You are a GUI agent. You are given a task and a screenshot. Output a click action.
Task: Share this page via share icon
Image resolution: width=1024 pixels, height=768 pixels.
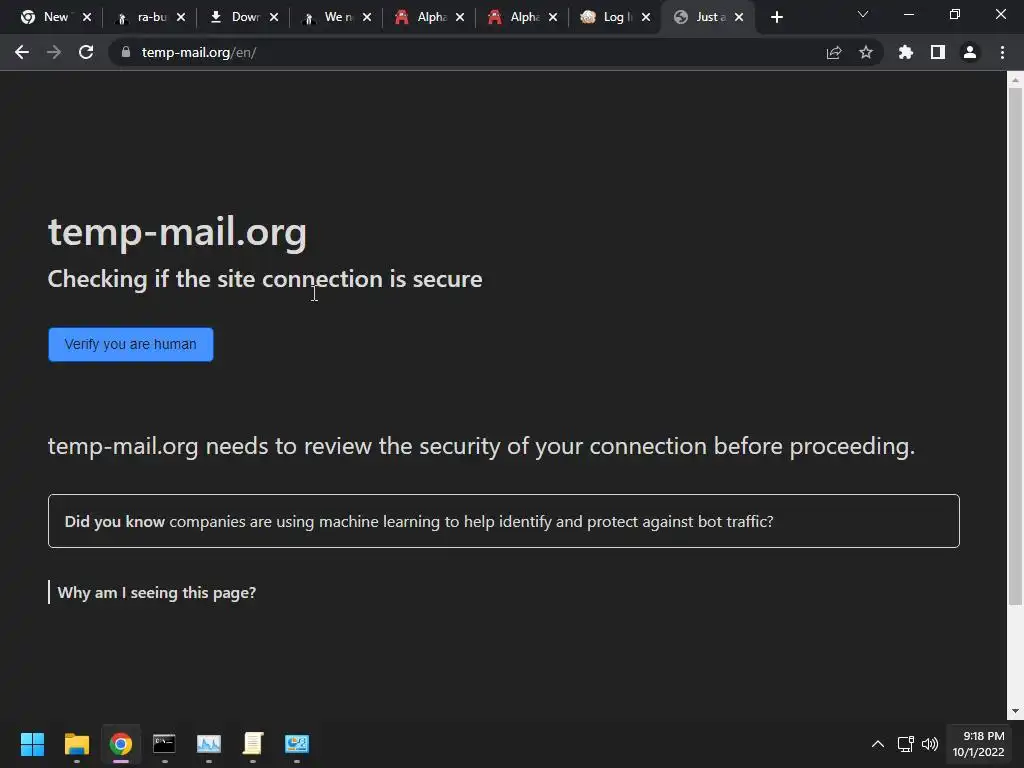click(x=834, y=52)
